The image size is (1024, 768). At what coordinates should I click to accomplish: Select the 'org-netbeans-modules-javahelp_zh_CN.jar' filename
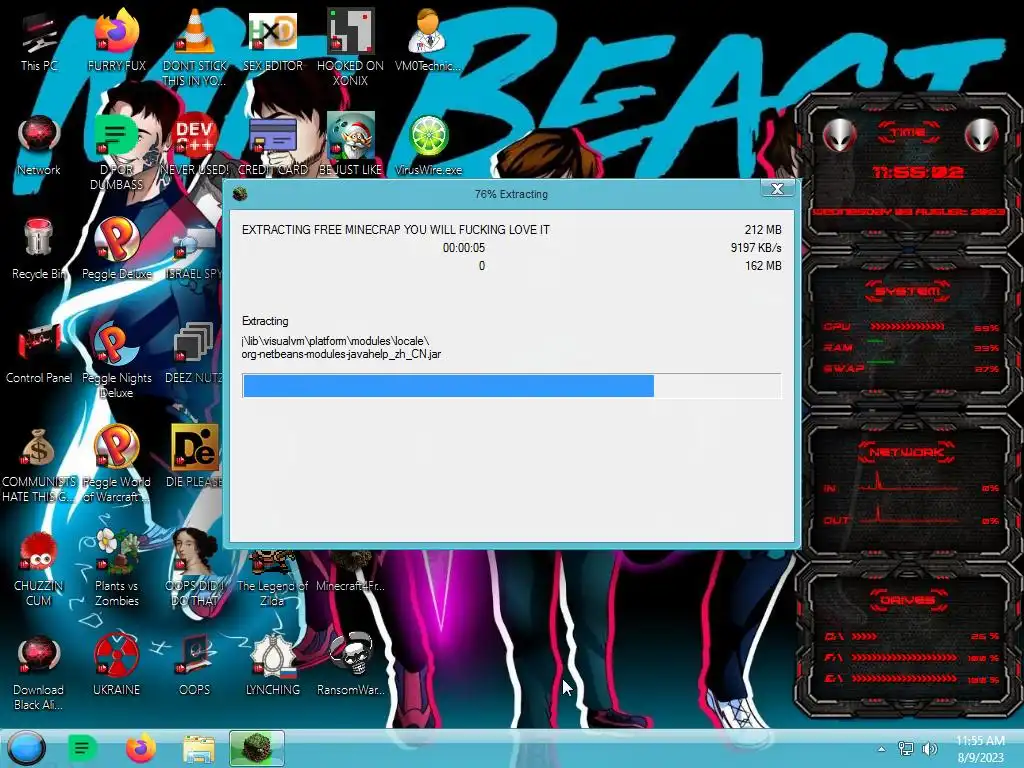[341, 354]
